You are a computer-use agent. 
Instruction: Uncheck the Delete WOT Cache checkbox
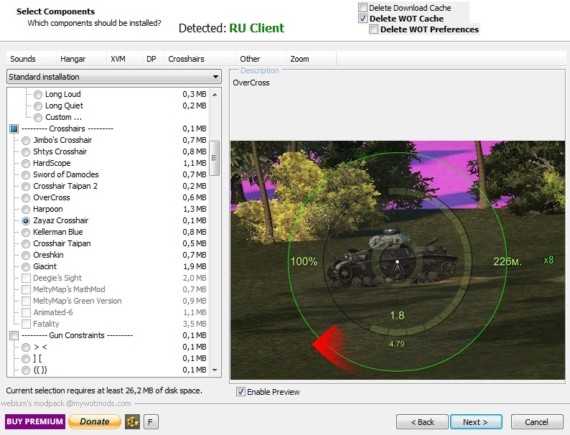pyautogui.click(x=363, y=19)
